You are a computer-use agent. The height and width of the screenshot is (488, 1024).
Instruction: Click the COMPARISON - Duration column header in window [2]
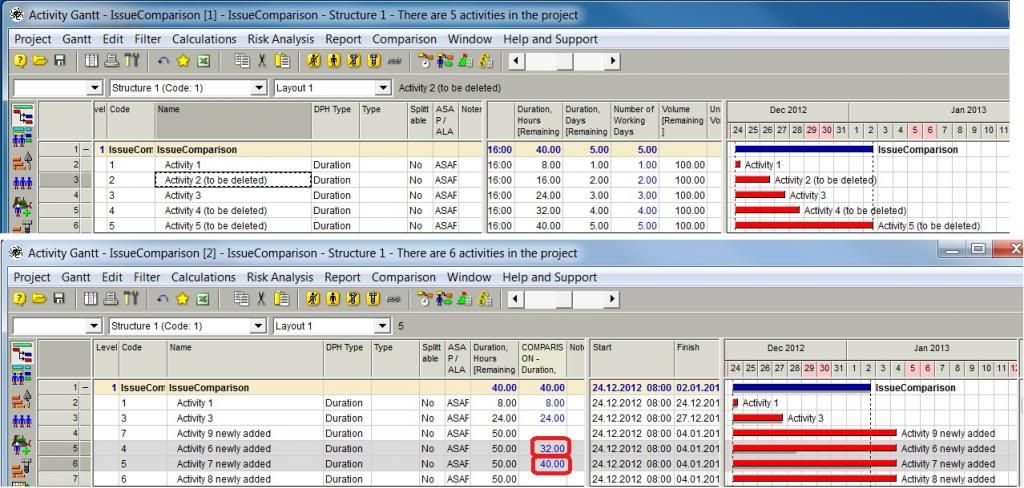(x=543, y=359)
